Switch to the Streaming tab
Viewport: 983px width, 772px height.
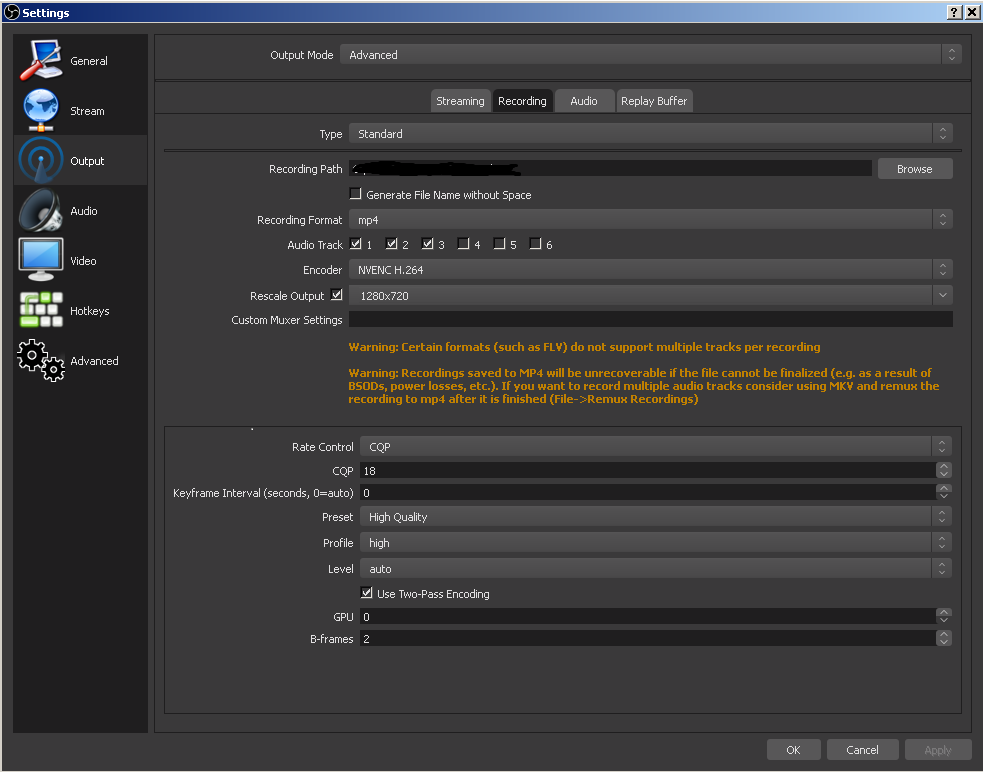[x=460, y=101]
